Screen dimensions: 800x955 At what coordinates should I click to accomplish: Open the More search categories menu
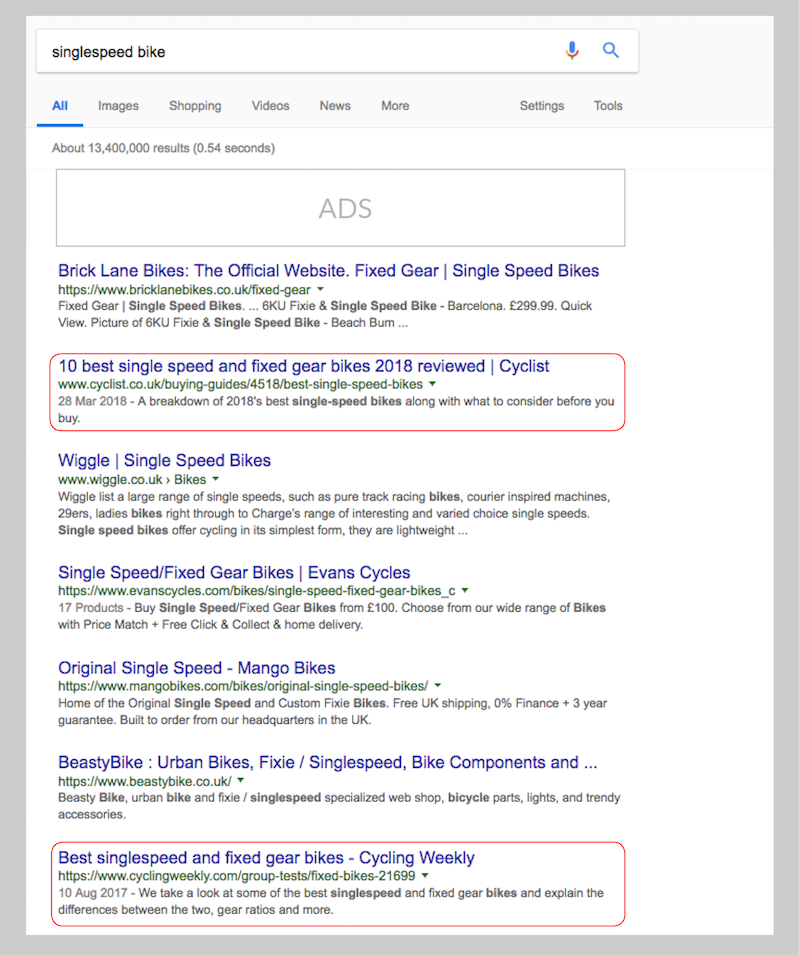(x=395, y=106)
